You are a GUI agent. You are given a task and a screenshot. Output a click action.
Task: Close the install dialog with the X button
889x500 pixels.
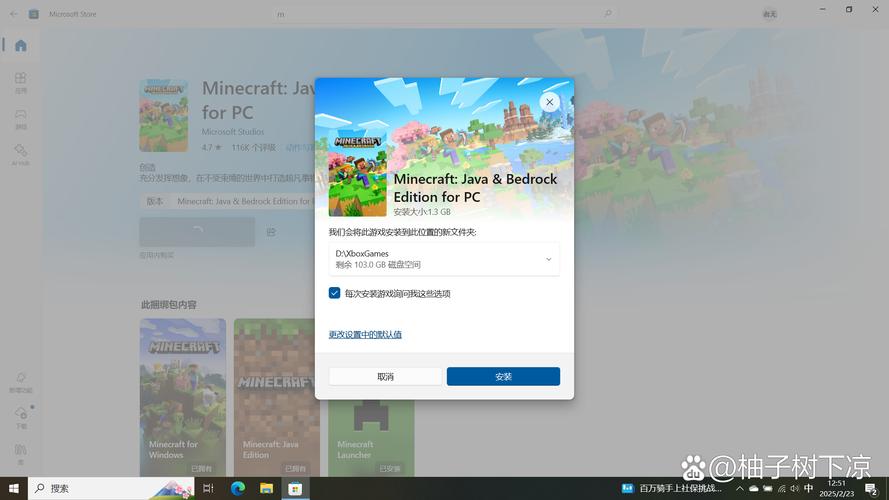[549, 102]
